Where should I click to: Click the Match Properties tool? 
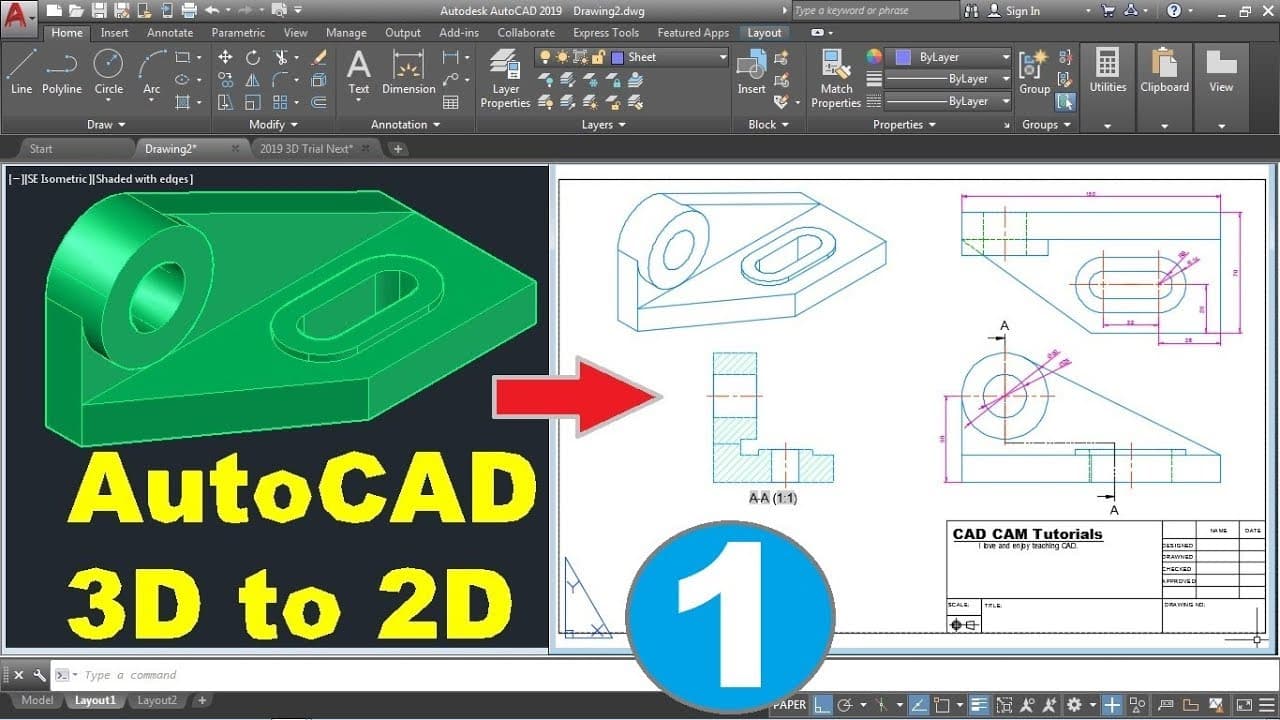click(x=836, y=78)
